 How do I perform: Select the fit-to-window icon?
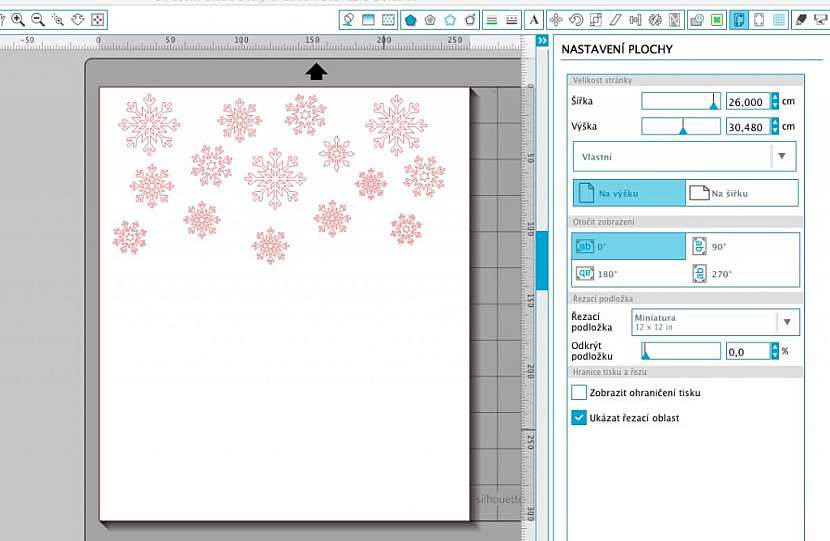98,19
